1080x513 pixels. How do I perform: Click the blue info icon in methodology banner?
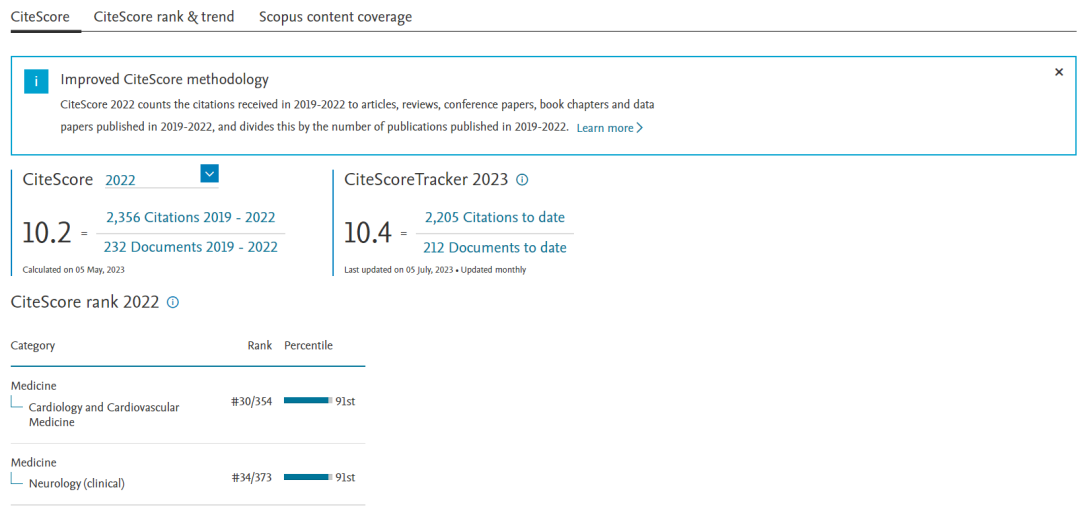pos(36,81)
